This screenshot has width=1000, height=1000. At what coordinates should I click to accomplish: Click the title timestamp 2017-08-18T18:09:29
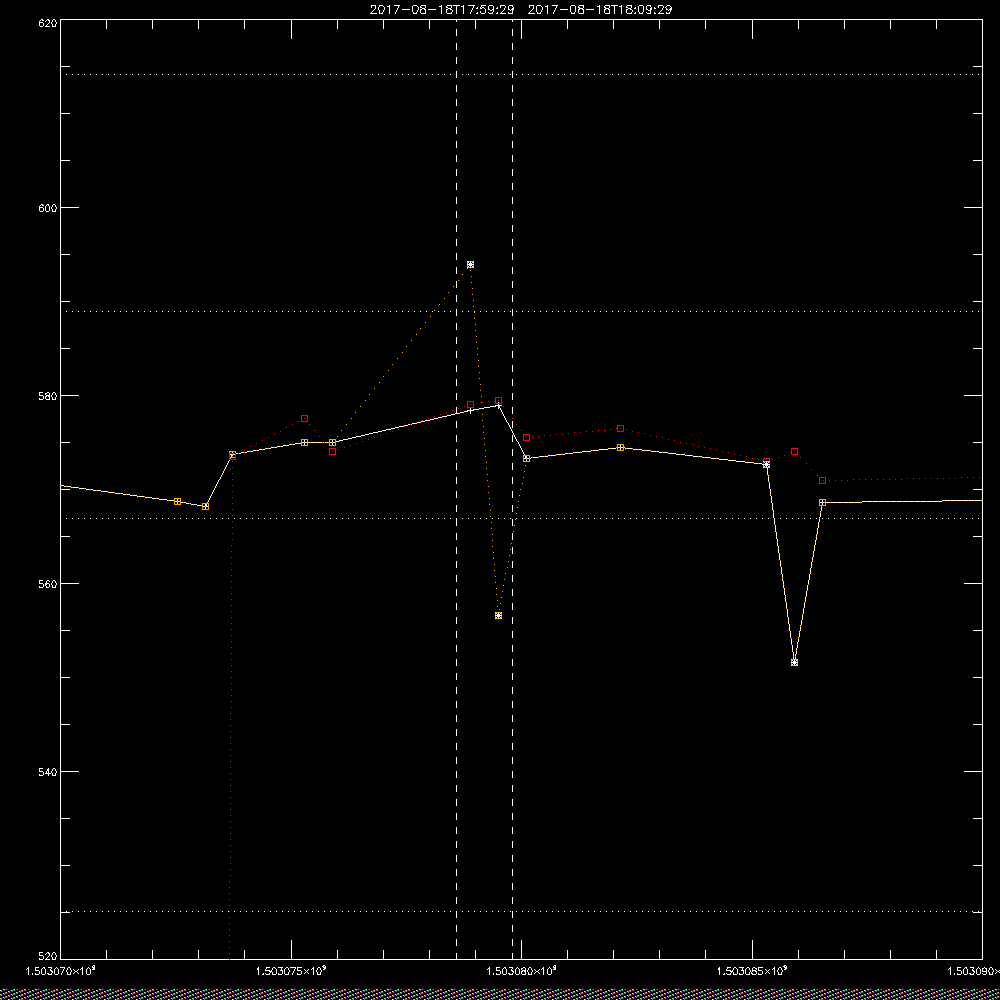pos(600,10)
